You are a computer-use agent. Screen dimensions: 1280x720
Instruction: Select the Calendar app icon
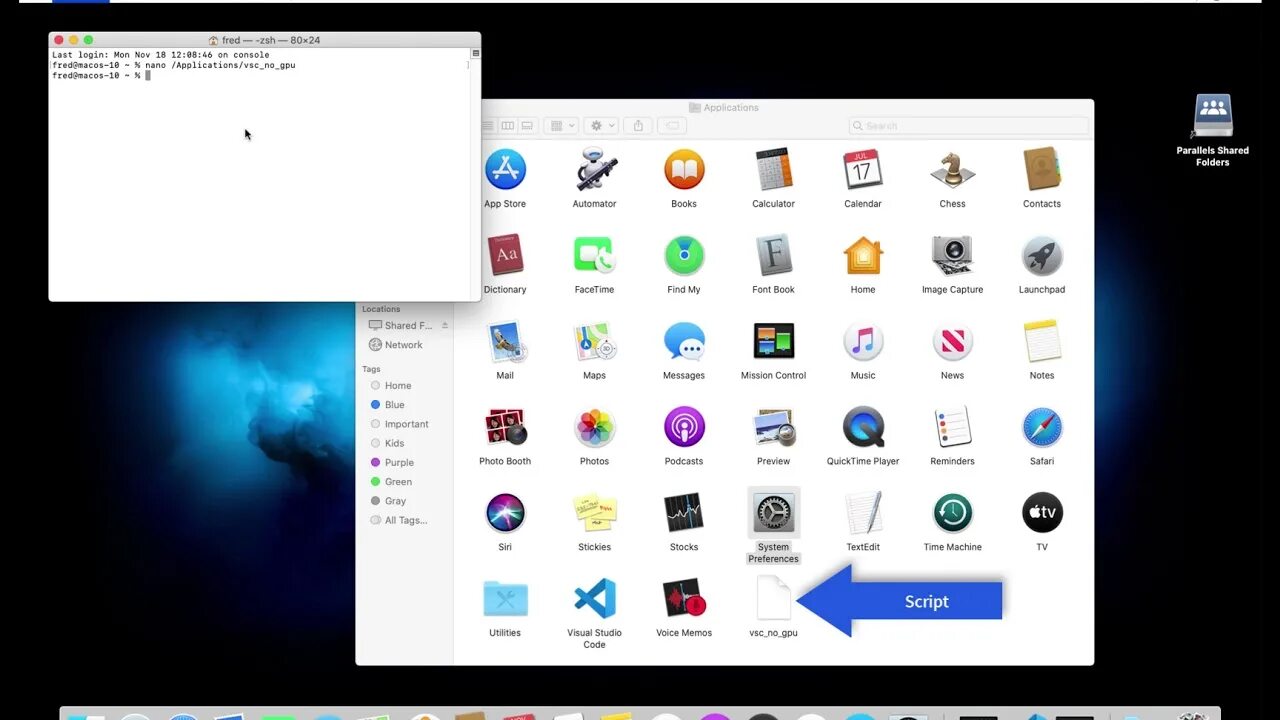click(x=862, y=170)
